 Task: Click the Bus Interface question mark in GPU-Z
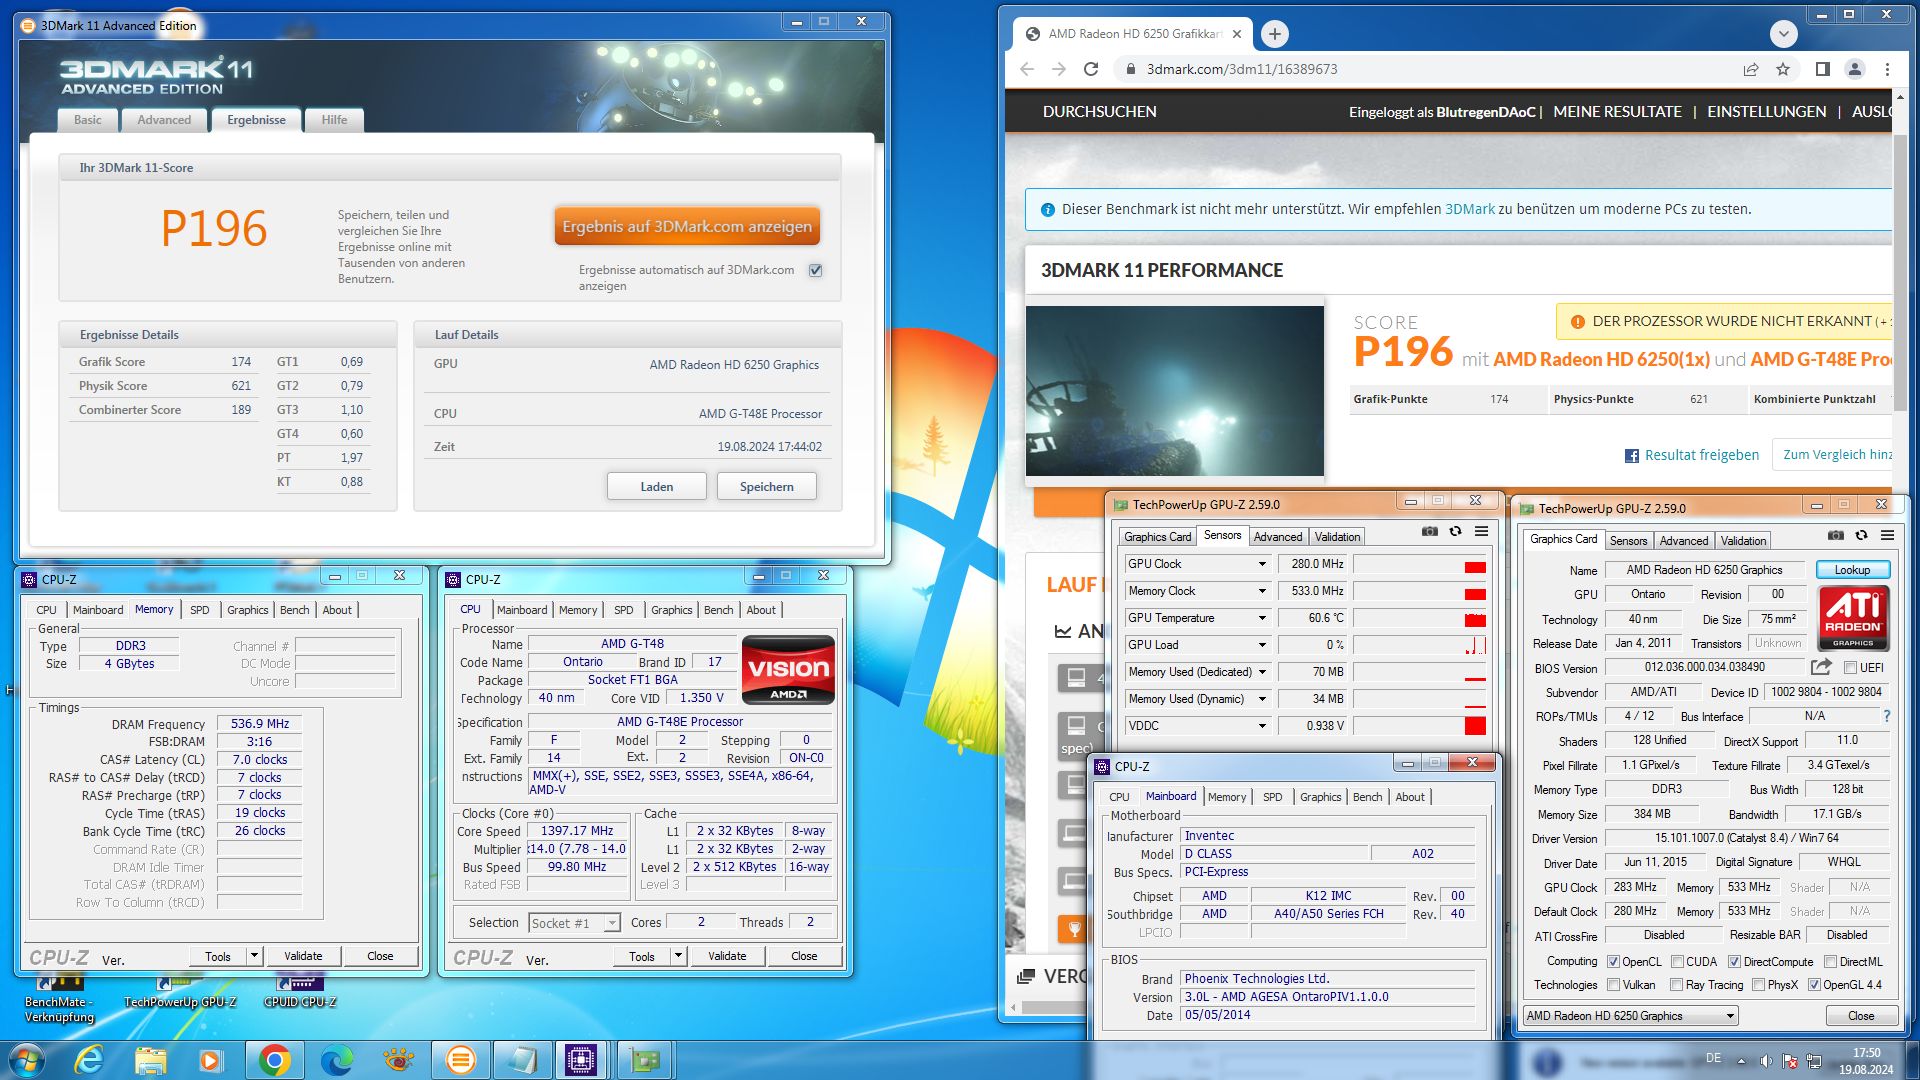pyautogui.click(x=1887, y=716)
